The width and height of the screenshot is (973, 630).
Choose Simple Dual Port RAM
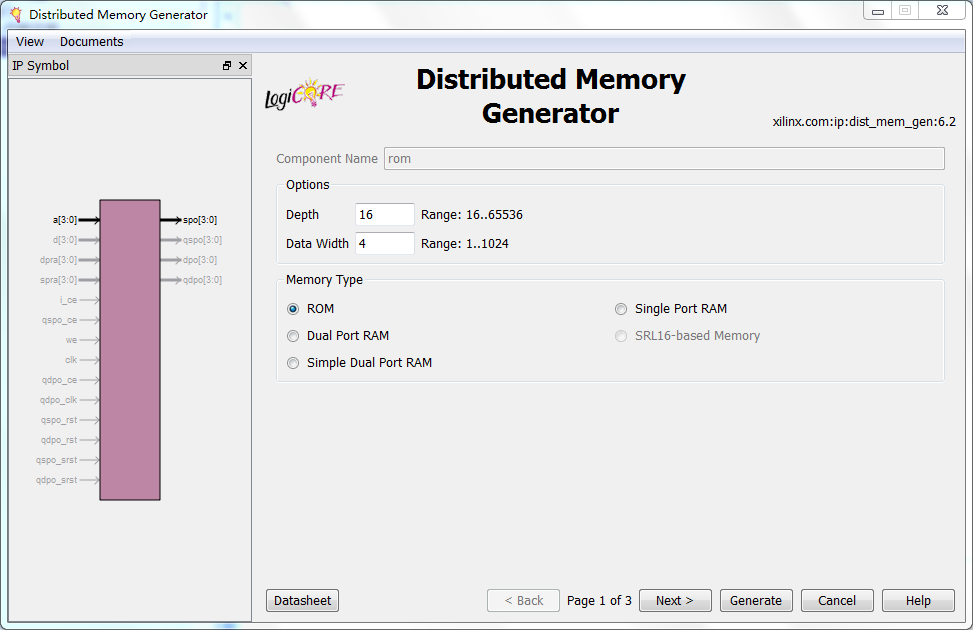pos(293,363)
